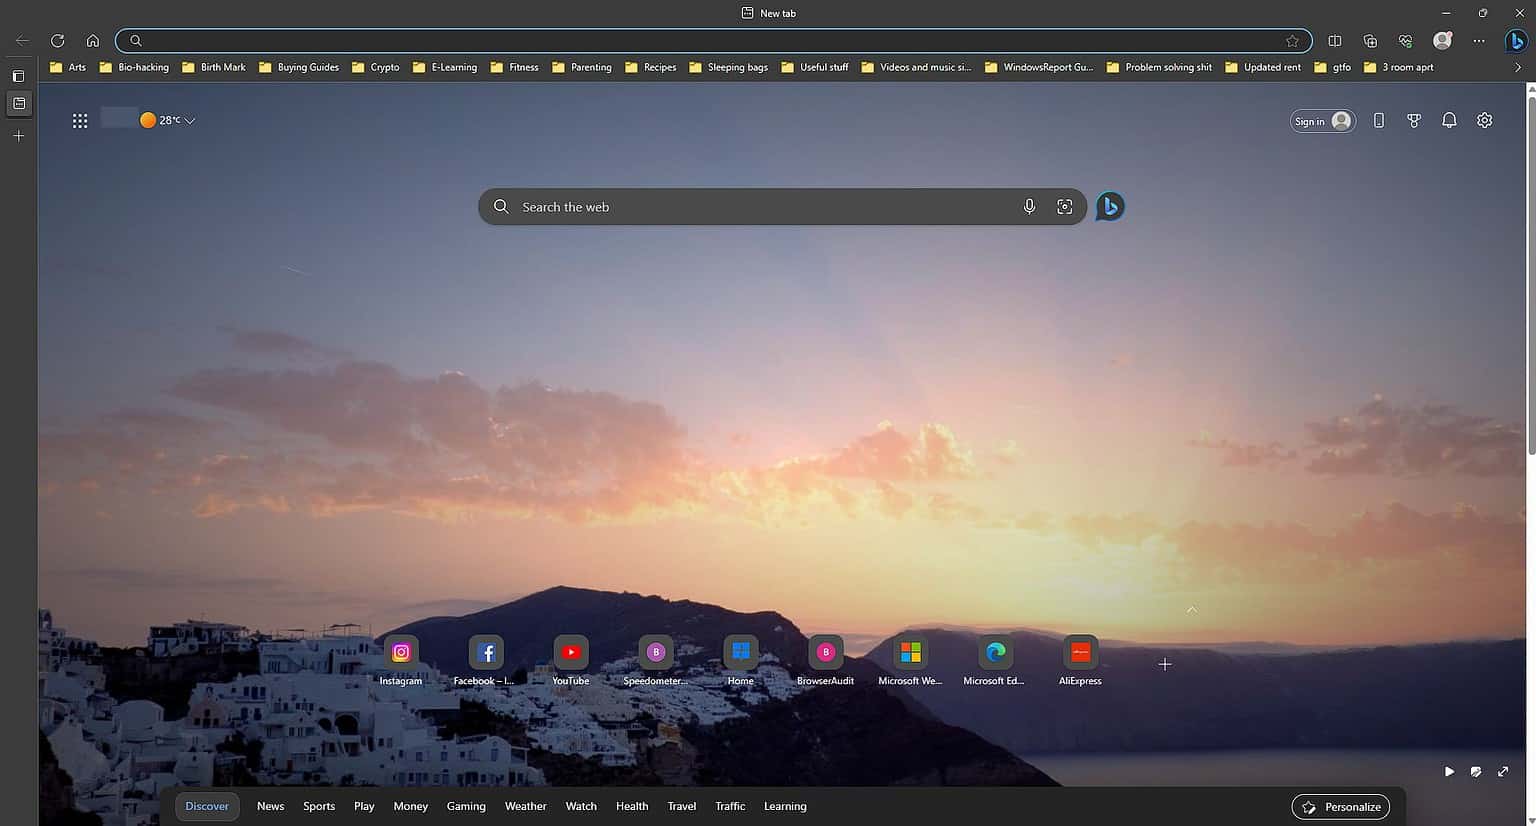Select the Weather section in the feed bar
1536x826 pixels.
(525, 806)
